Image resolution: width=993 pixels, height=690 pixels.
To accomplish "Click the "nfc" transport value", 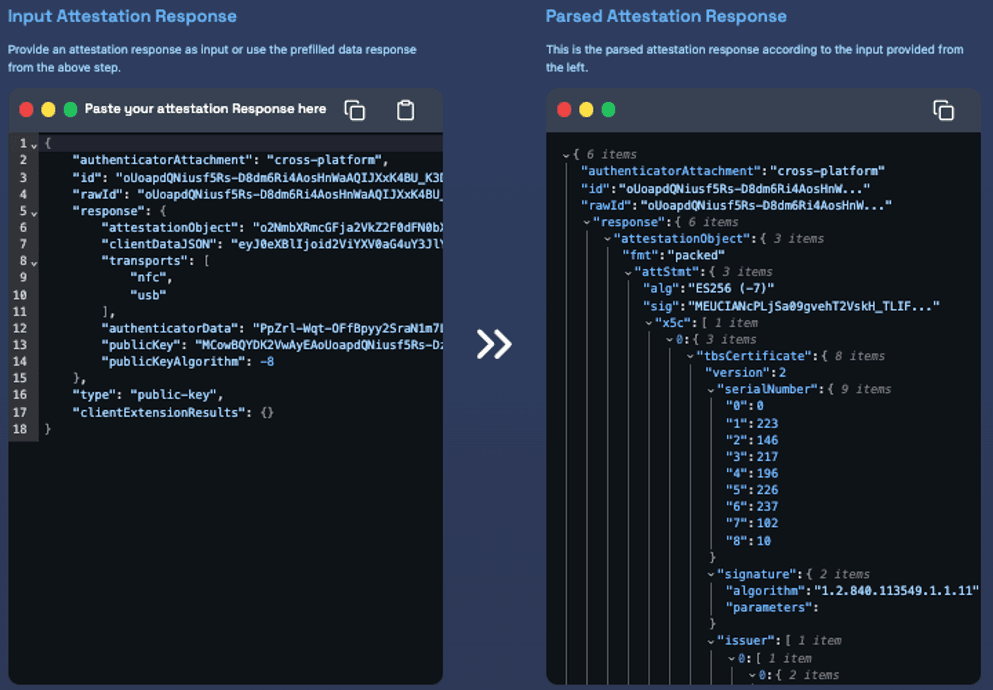I will click(149, 278).
